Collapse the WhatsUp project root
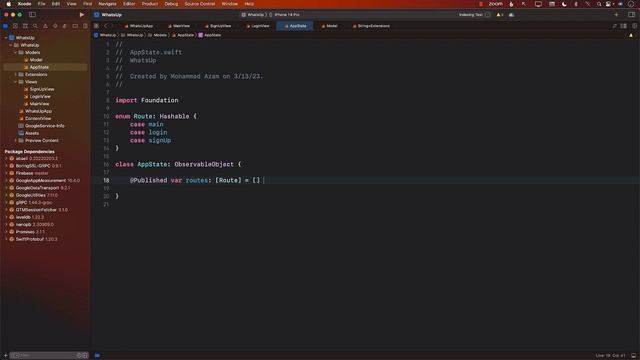Screen dimensions: 640x360 click(6, 38)
